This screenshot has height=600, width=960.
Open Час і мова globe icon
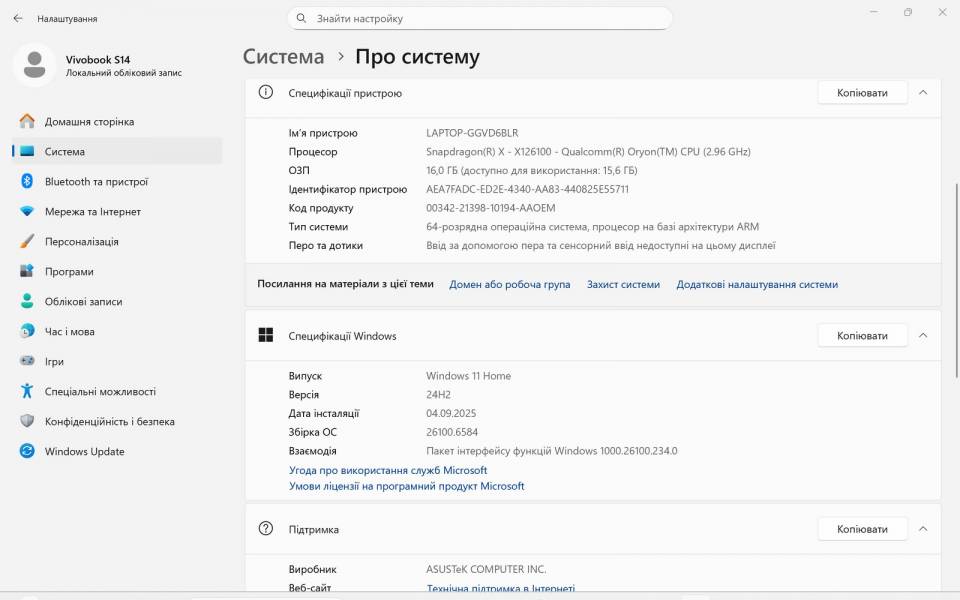[27, 331]
